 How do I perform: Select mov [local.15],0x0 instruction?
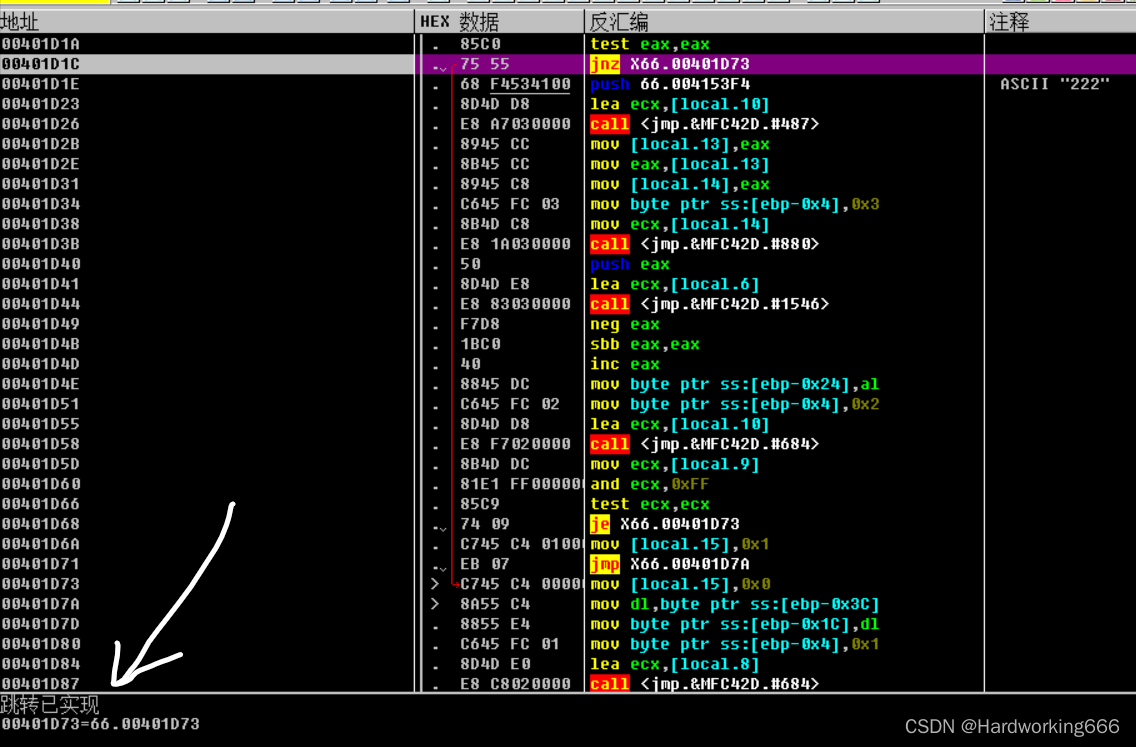coord(680,584)
